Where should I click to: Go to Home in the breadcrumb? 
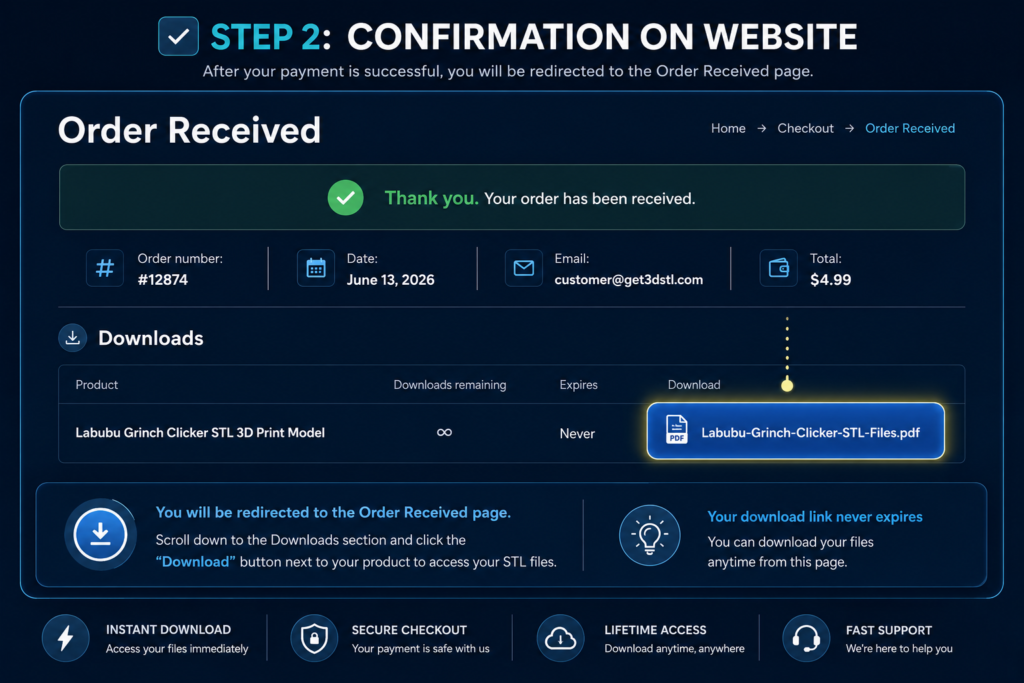tap(728, 129)
